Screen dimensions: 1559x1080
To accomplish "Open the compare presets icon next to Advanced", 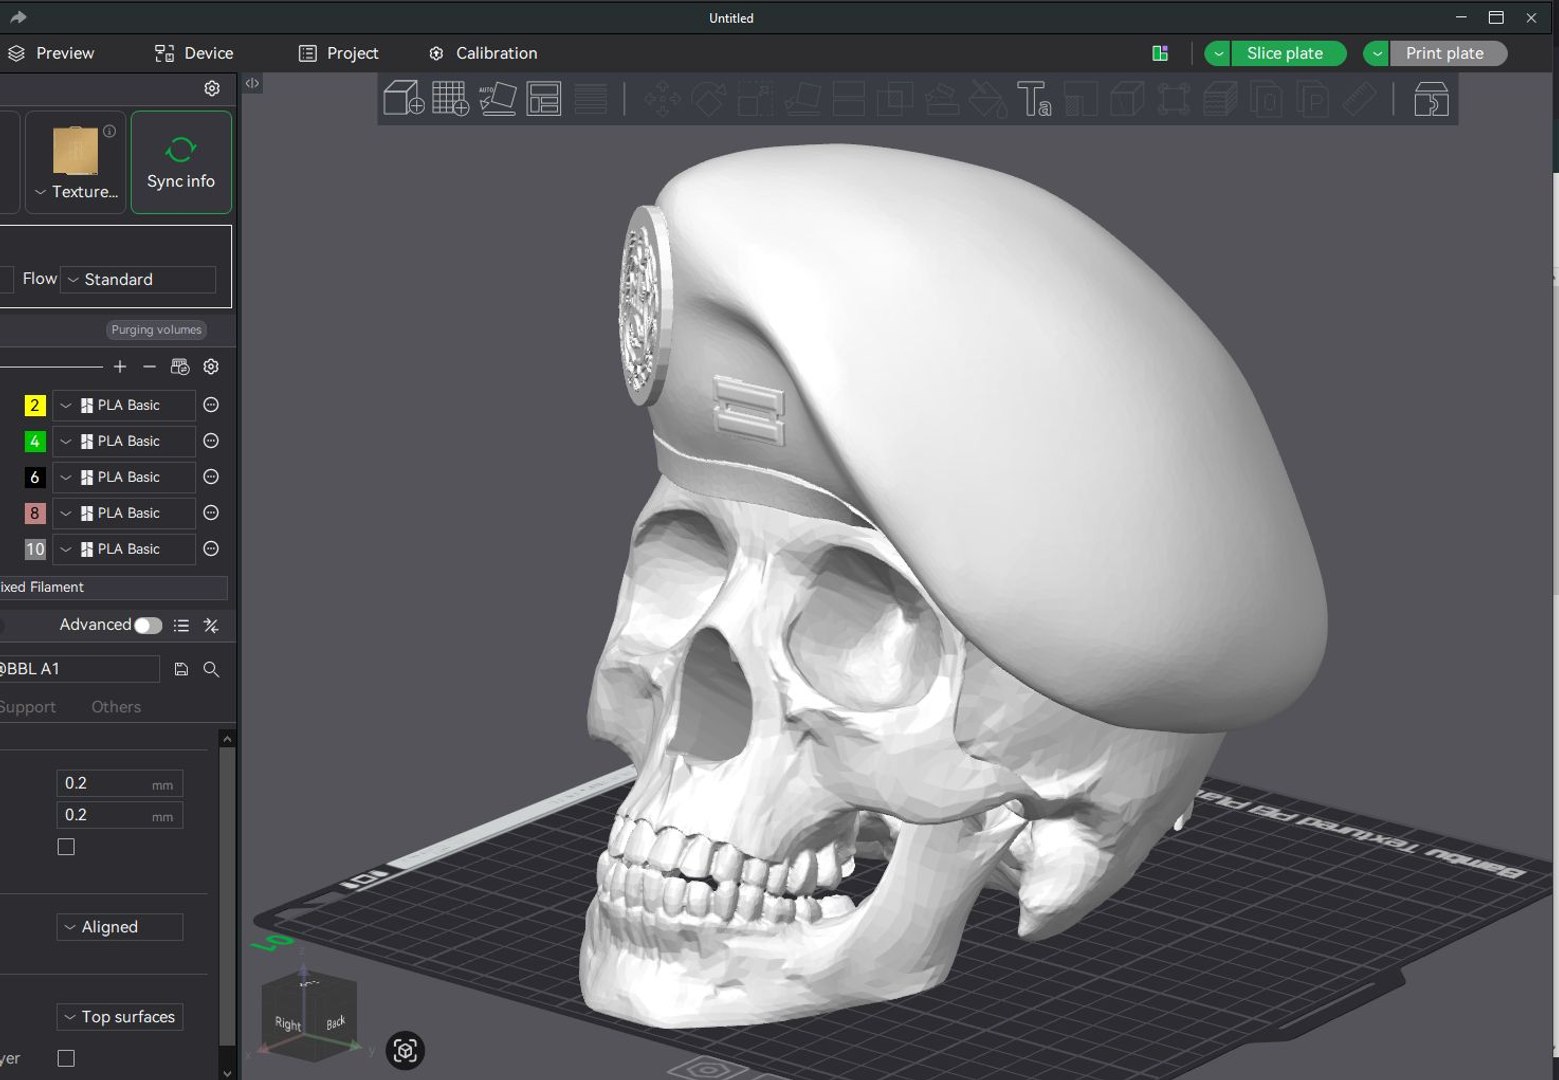I will click(x=211, y=625).
